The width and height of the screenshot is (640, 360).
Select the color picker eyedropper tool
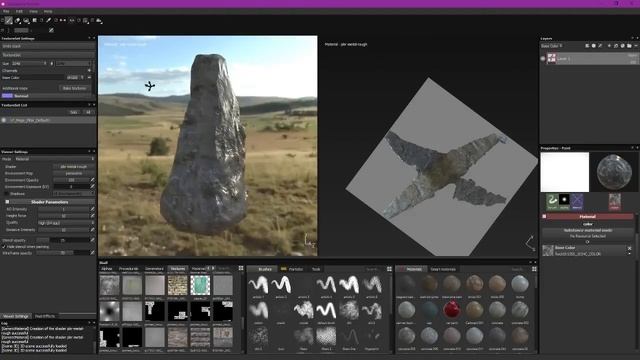pyautogui.click(x=49, y=20)
